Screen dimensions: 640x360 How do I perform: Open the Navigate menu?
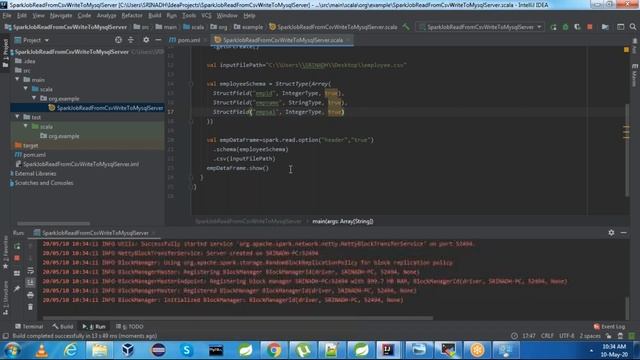61,16
